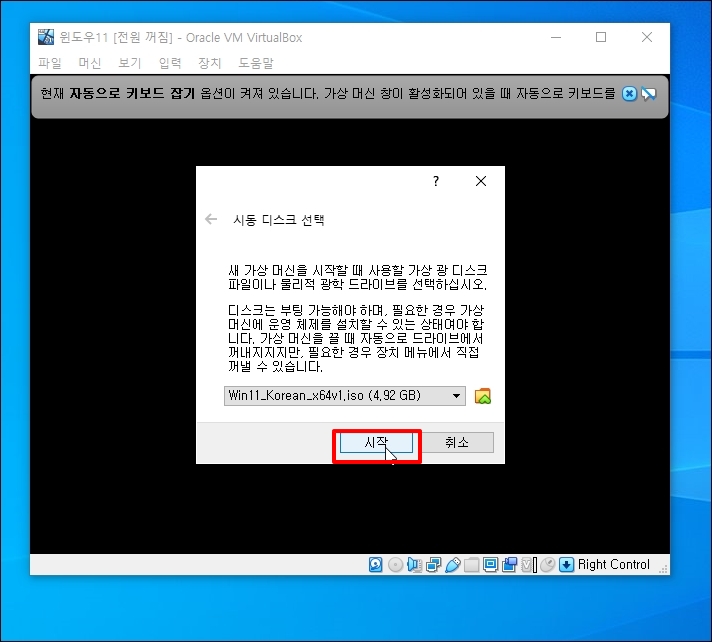Click the recording status icon
Viewport: 712px width, 642px height.
click(x=509, y=564)
